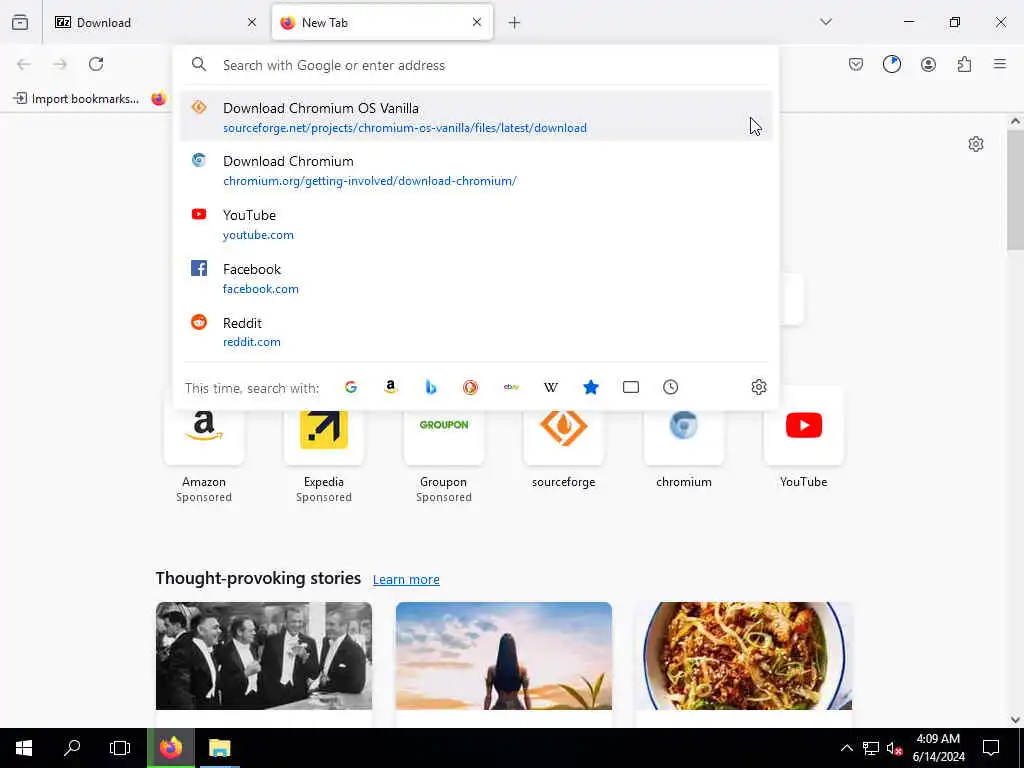The image size is (1024, 768).
Task: Search history with the clock icon
Action: point(670,387)
